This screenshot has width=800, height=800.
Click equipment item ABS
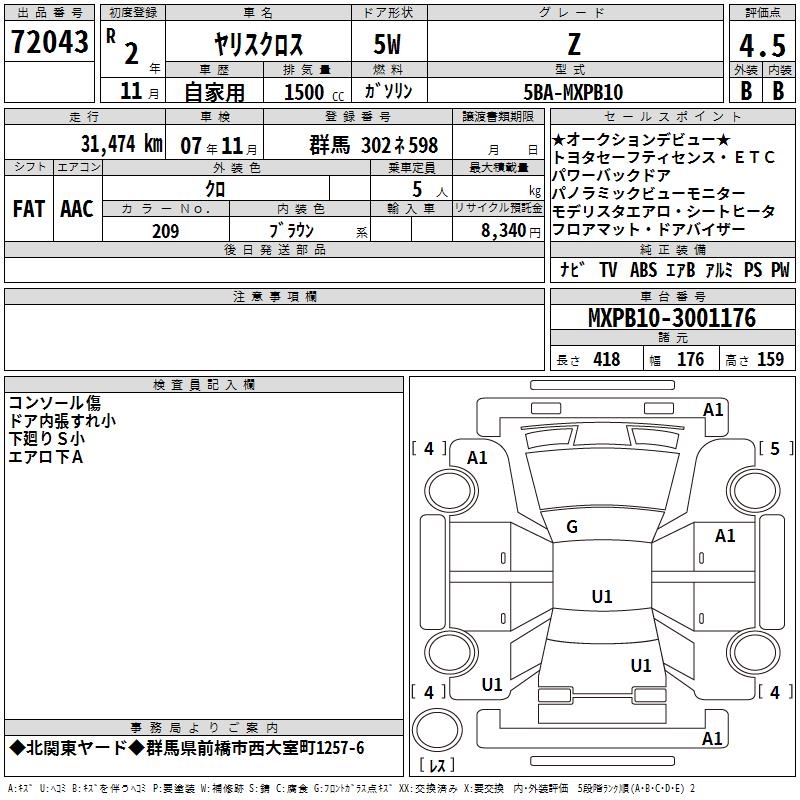coord(643,270)
